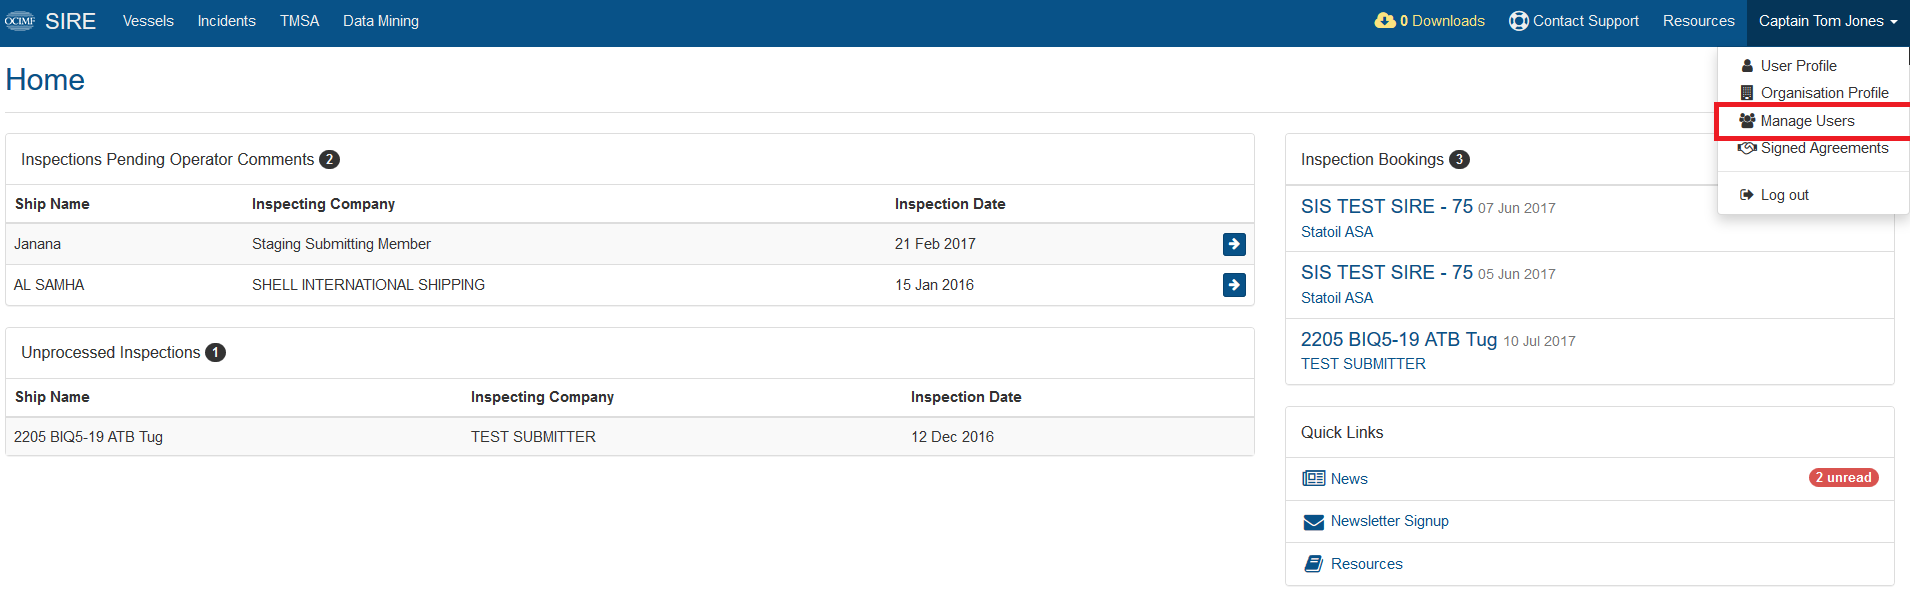The width and height of the screenshot is (1910, 603).
Task: Open 2205 BIQ5-19 ATB Tug booking link
Action: pos(1399,339)
